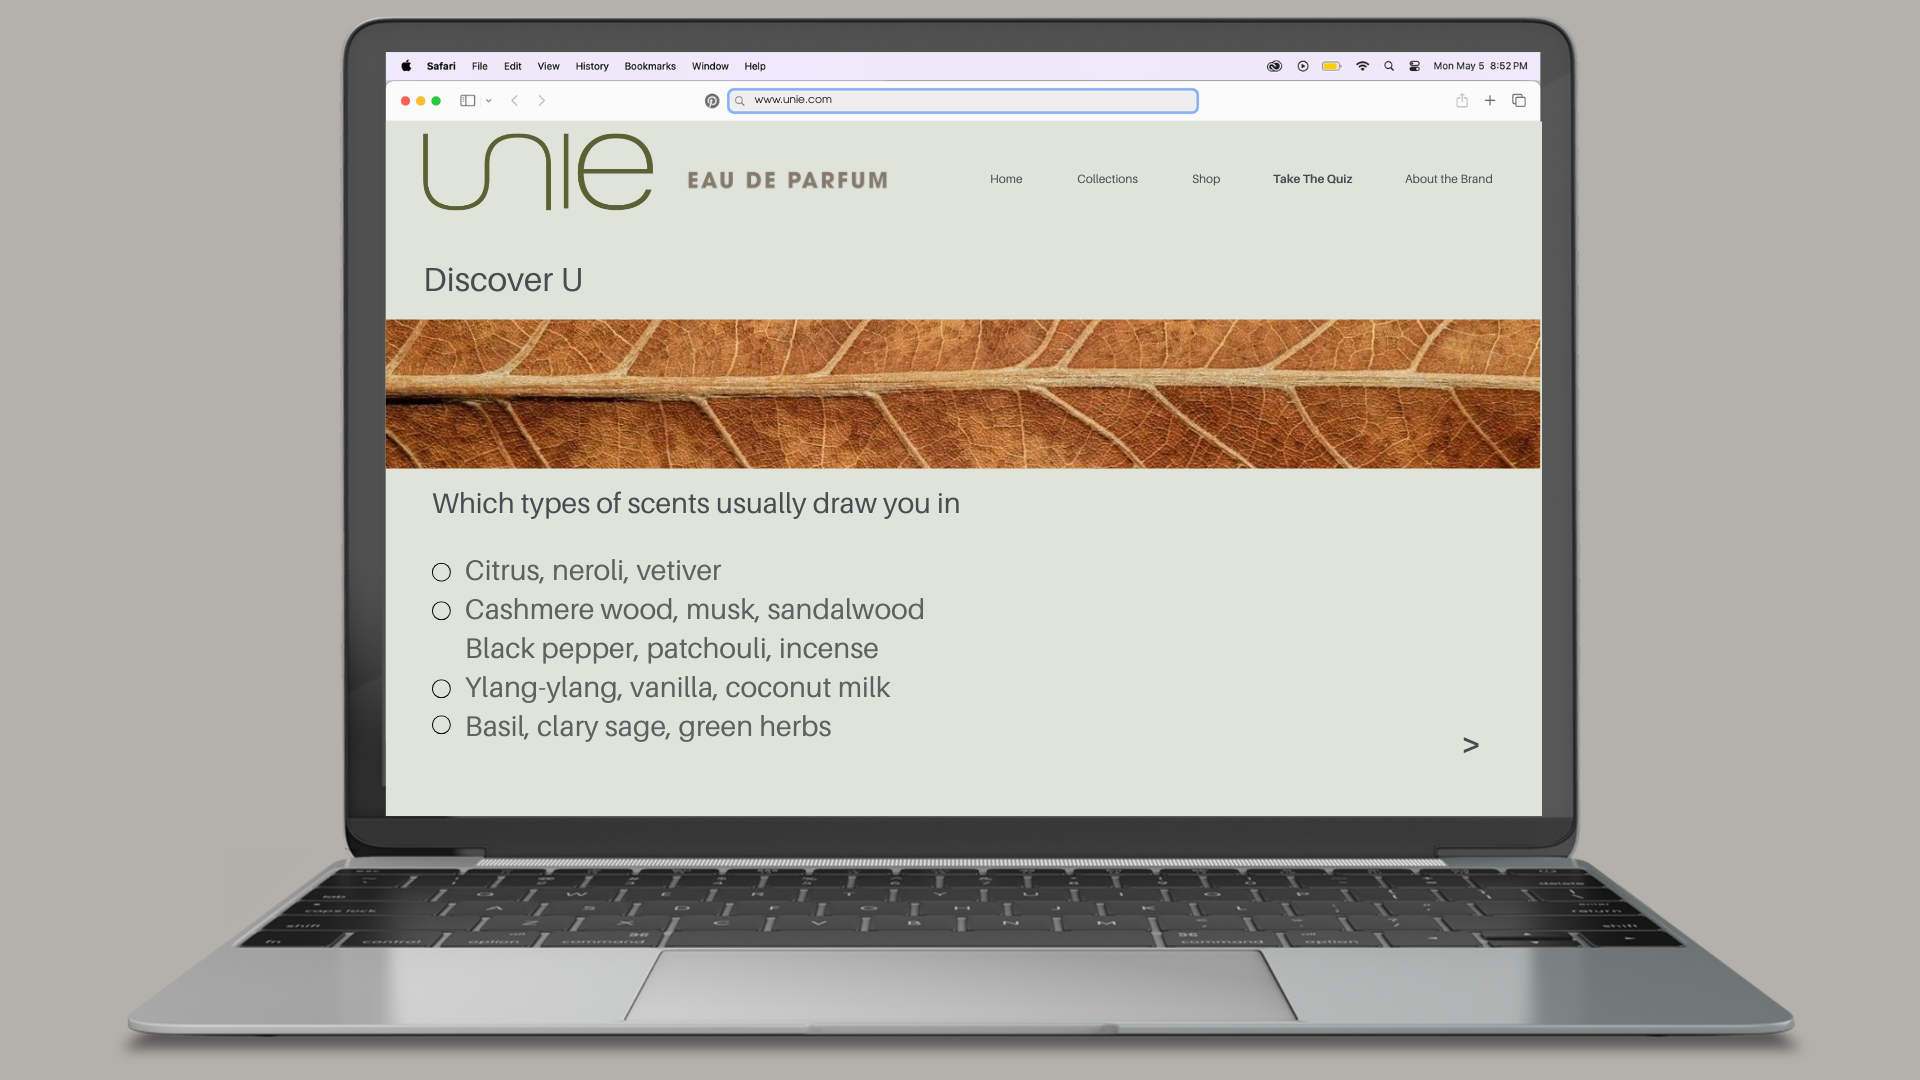This screenshot has width=1920, height=1080.
Task: Click the Discover U heading
Action: pos(503,280)
